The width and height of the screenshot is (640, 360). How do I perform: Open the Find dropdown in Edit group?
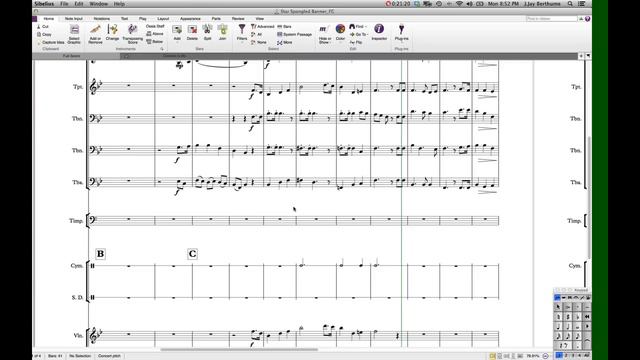[358, 27]
